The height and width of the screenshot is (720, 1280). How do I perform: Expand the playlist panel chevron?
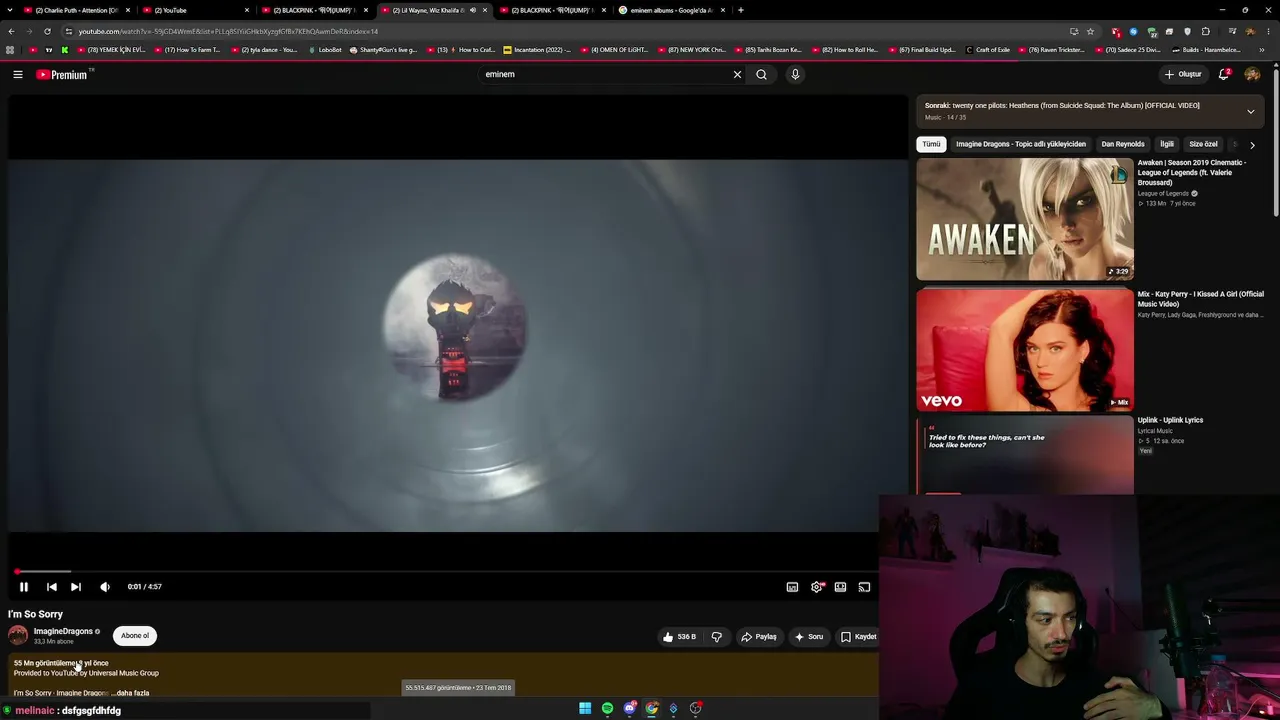[x=1250, y=111]
